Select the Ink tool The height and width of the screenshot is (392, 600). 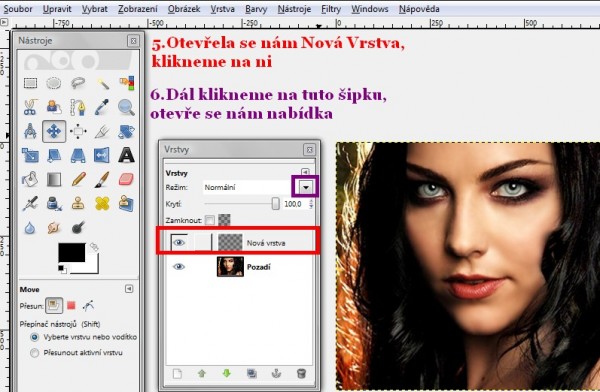[54, 203]
